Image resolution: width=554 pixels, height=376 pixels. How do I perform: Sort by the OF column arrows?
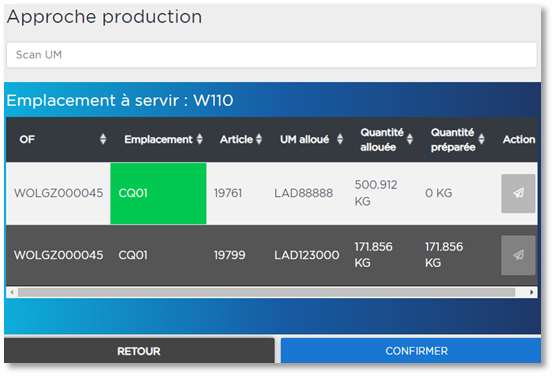click(103, 139)
